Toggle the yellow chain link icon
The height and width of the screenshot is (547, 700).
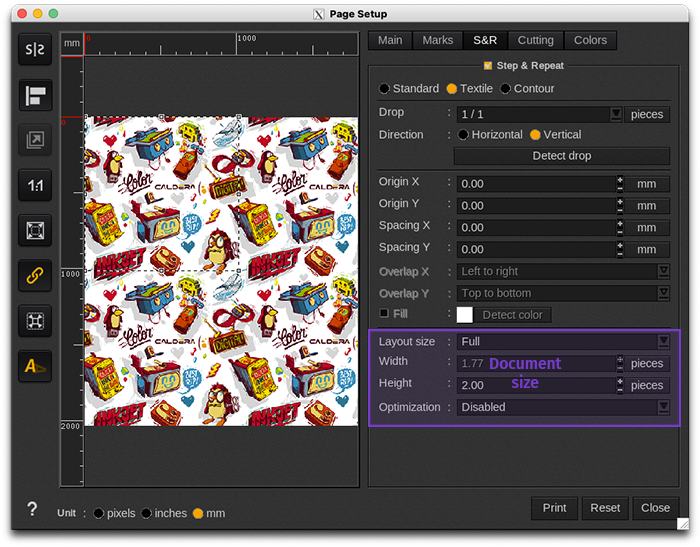click(x=35, y=275)
